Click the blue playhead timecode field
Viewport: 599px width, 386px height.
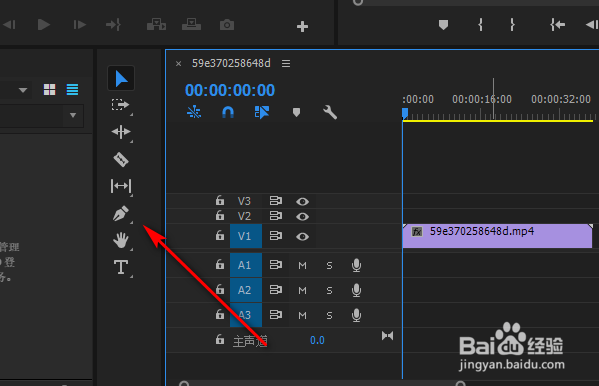(230, 91)
